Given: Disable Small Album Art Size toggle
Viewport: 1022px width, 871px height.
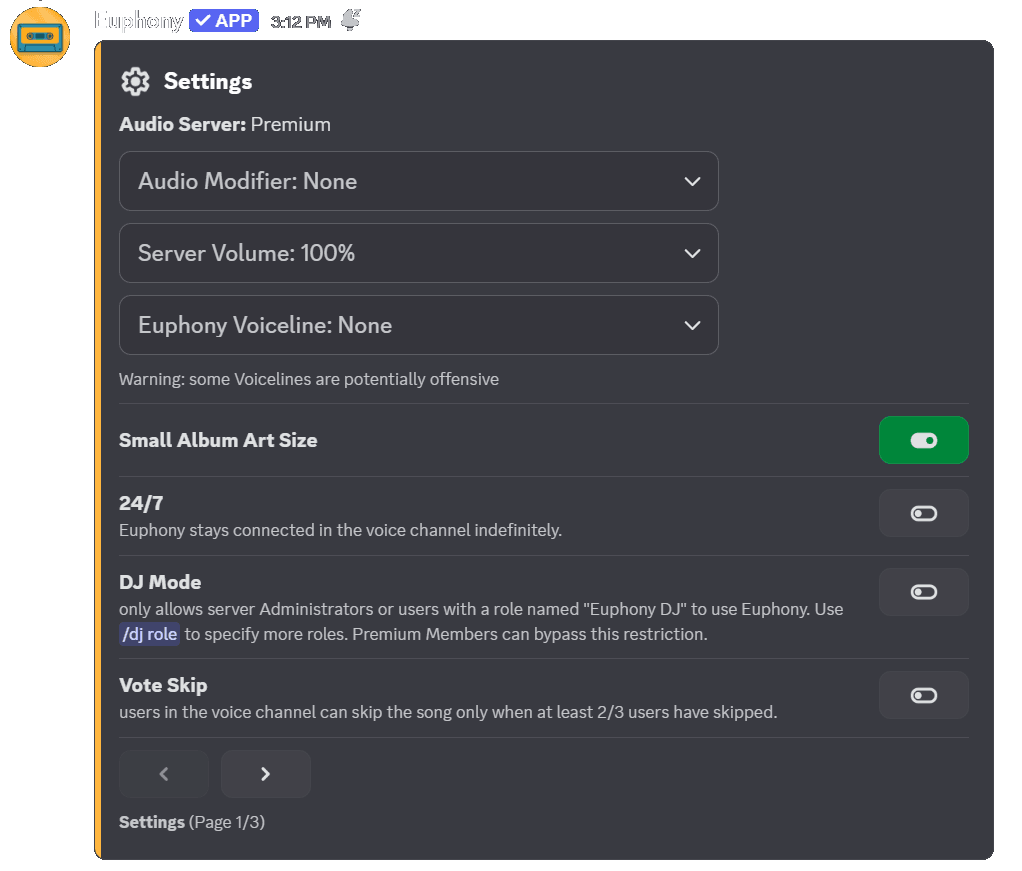Looking at the screenshot, I should click(x=924, y=440).
